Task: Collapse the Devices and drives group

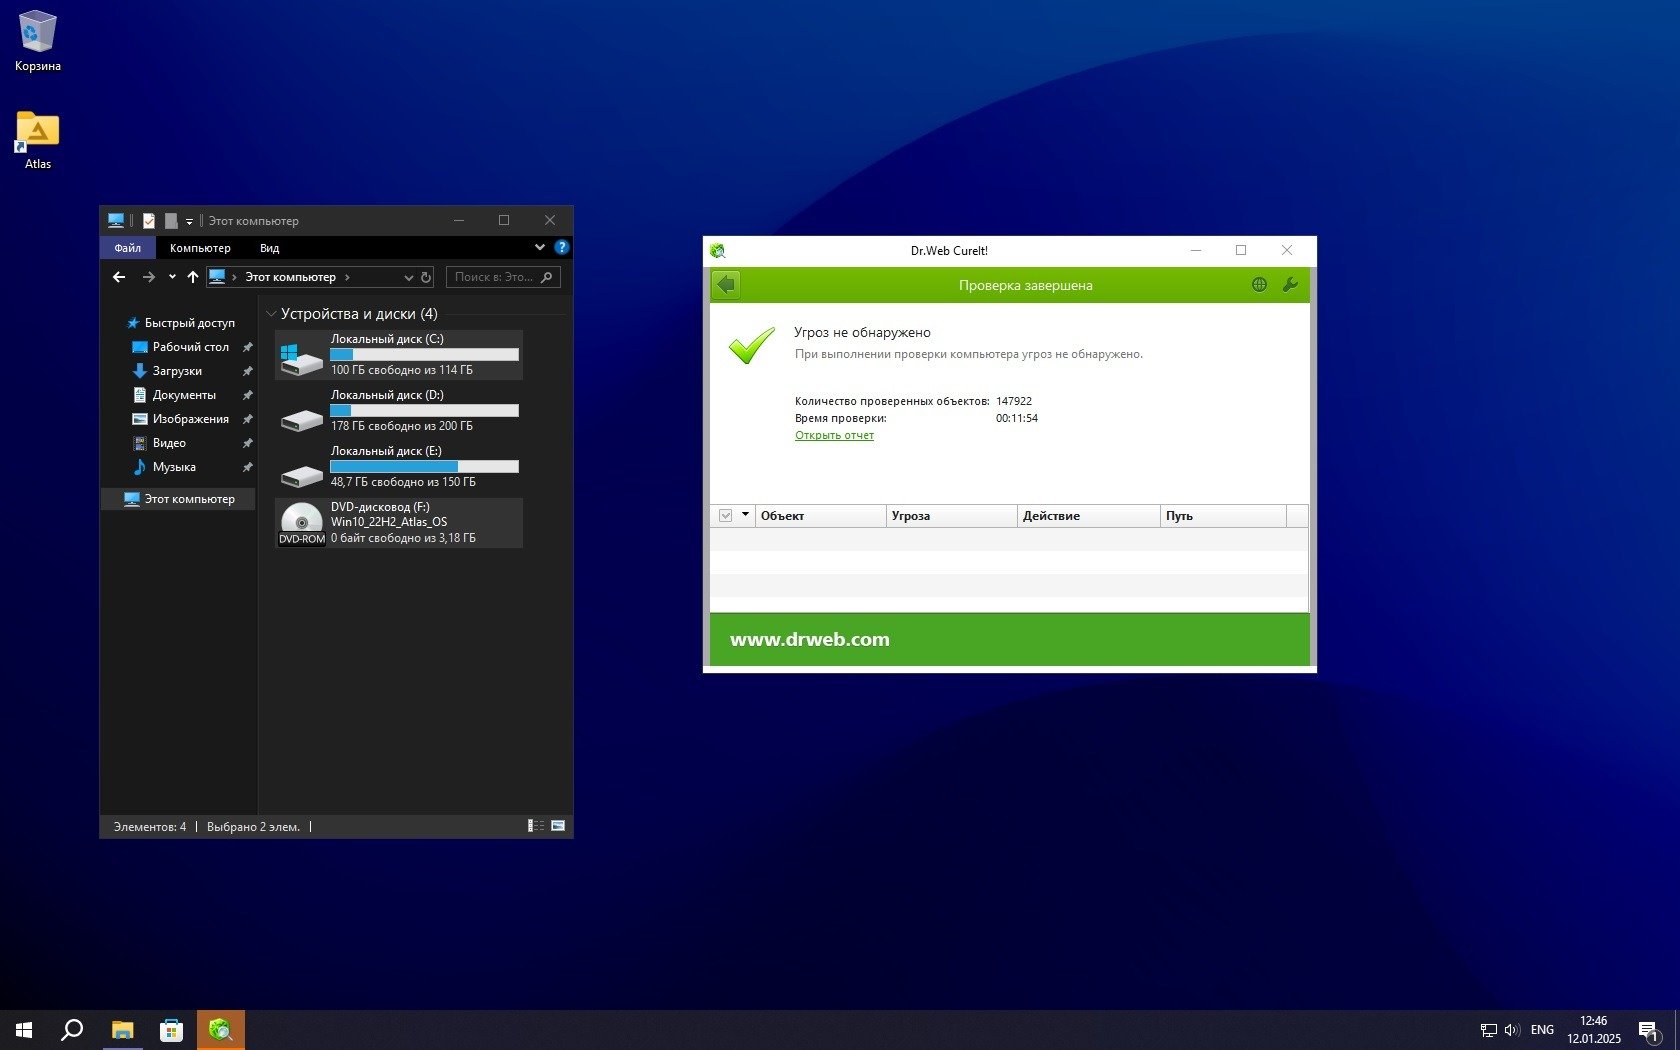Action: 271,314
